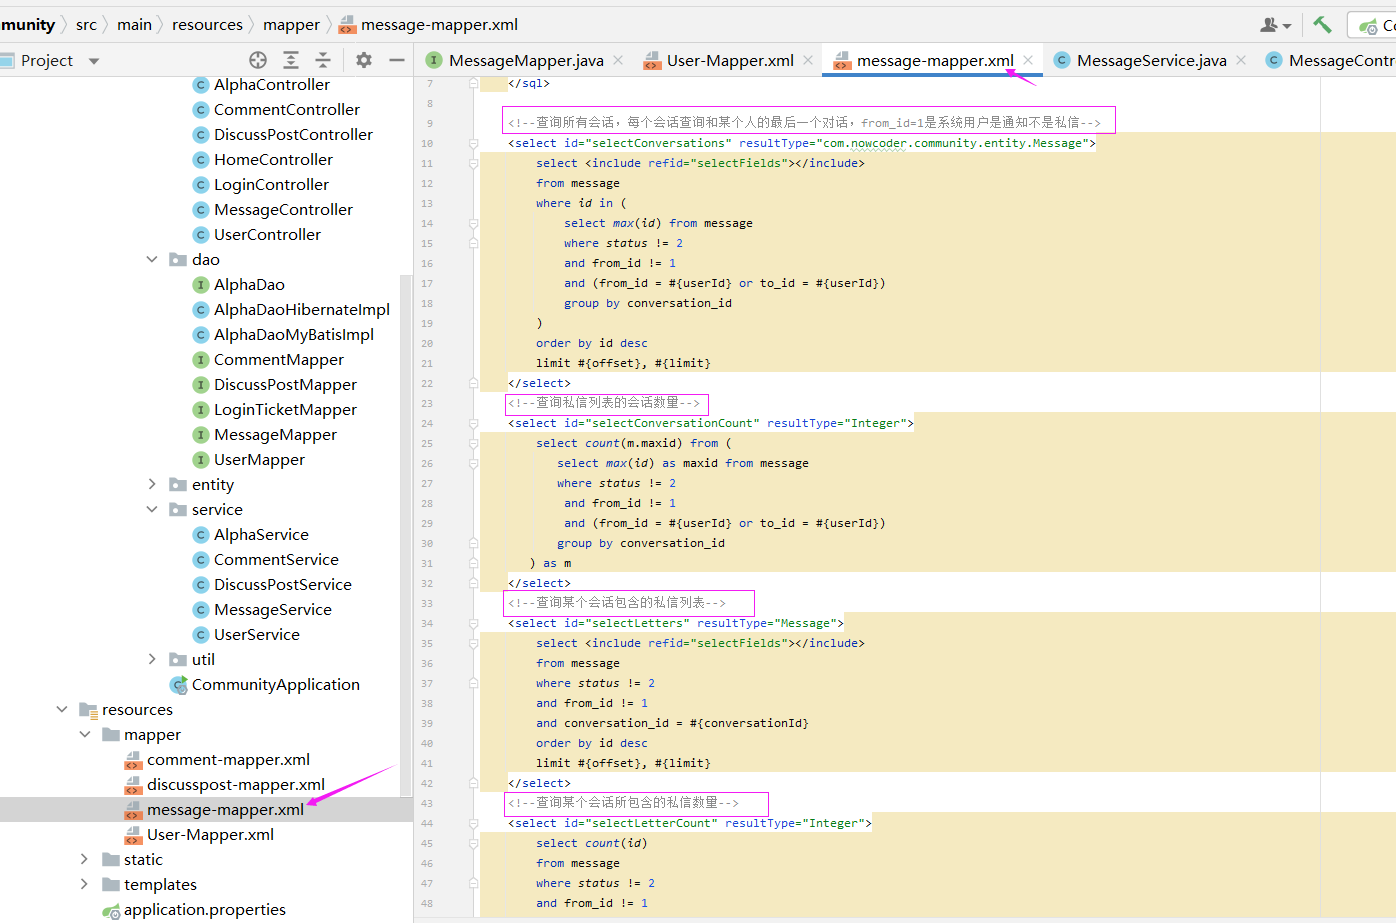Select DiscussPostMapper interface
The height and width of the screenshot is (923, 1396).
coord(285,384)
